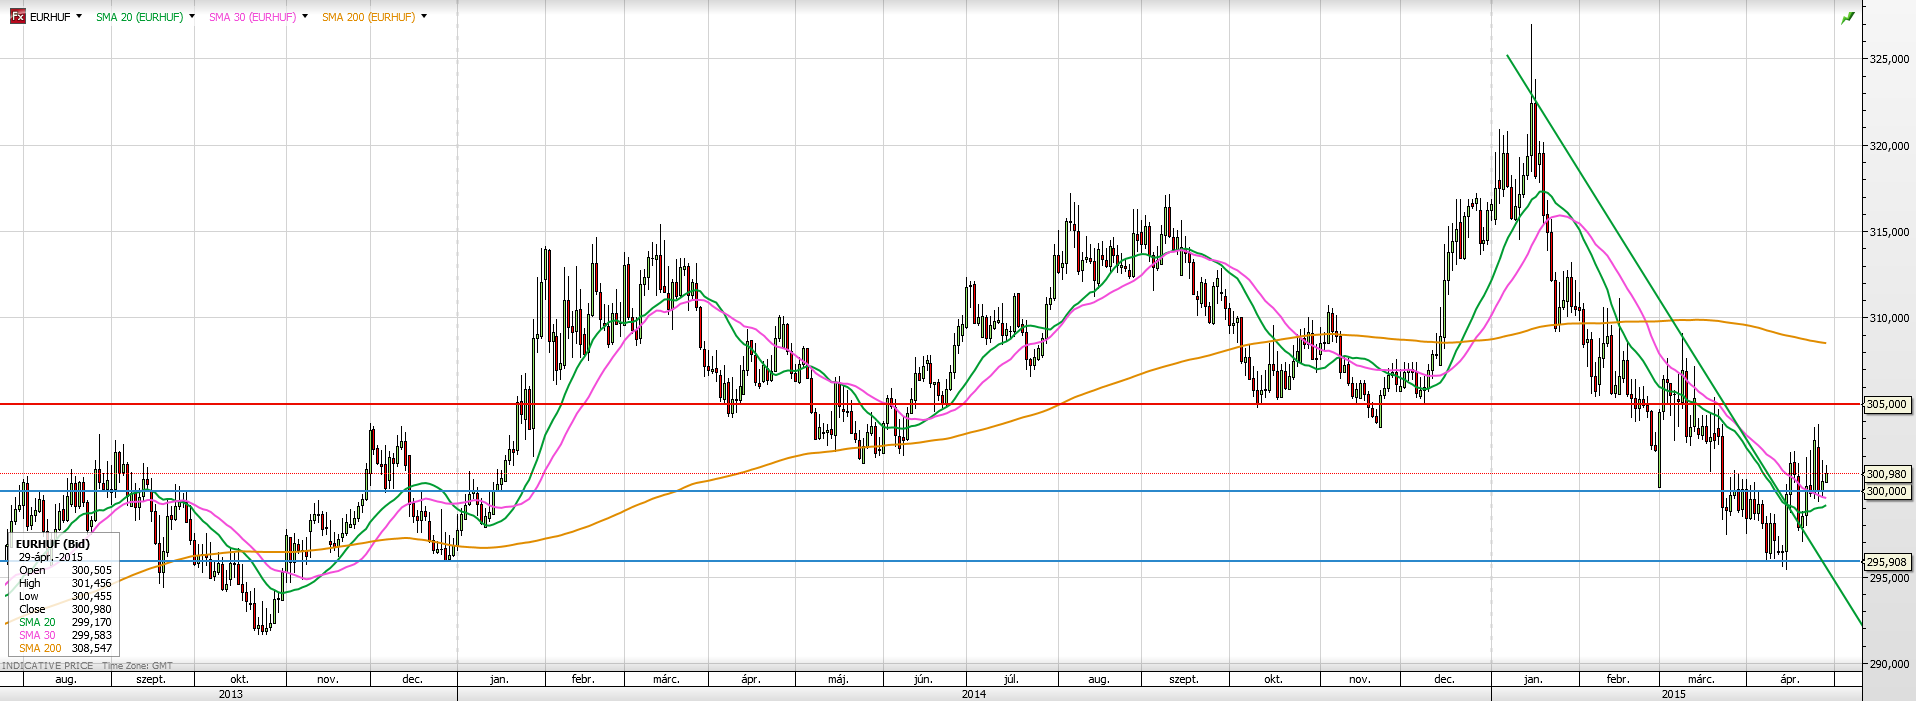The height and width of the screenshot is (701, 1916).
Task: Click the Fx instrument icon
Action: (17, 17)
